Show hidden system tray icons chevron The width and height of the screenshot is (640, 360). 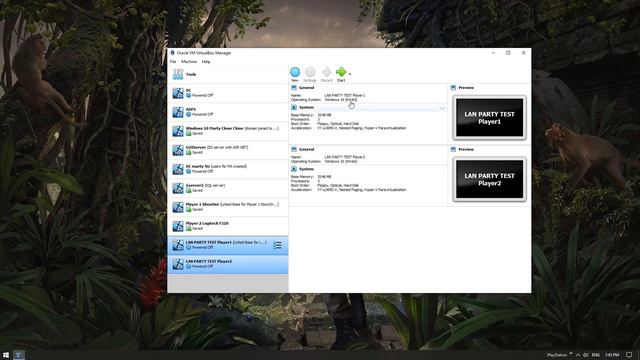coord(578,355)
